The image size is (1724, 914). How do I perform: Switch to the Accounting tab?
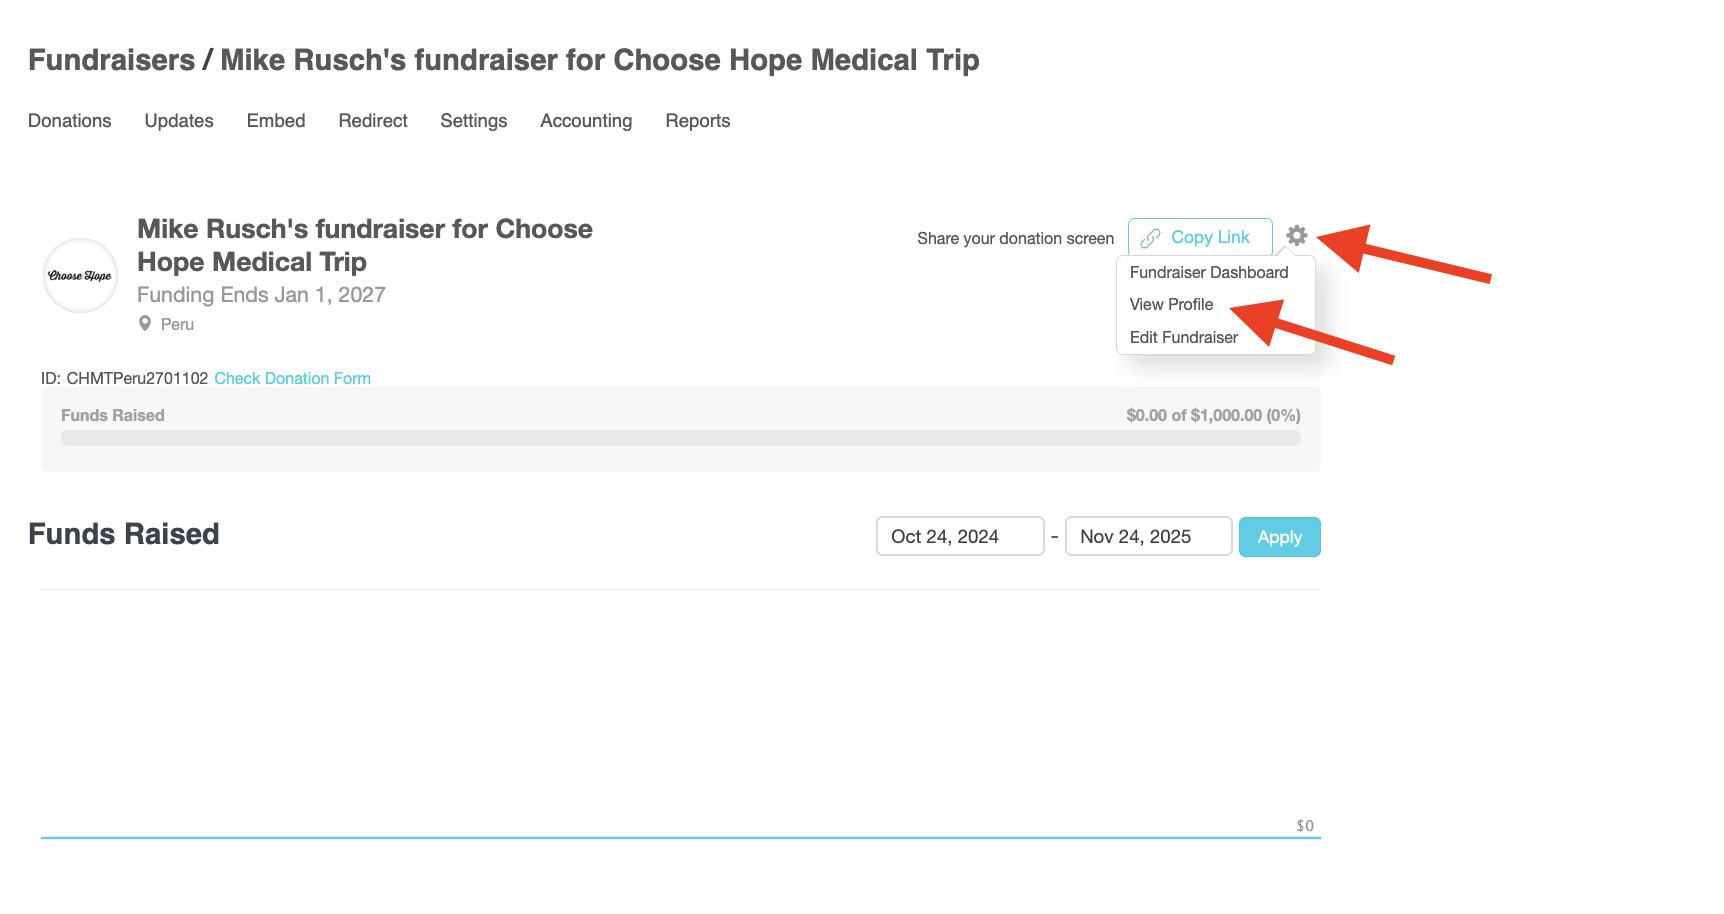click(586, 121)
